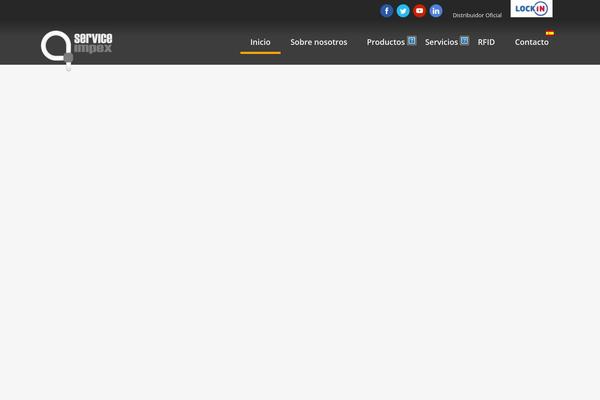Open the Productos menu
This screenshot has width=600, height=400.
(x=386, y=42)
